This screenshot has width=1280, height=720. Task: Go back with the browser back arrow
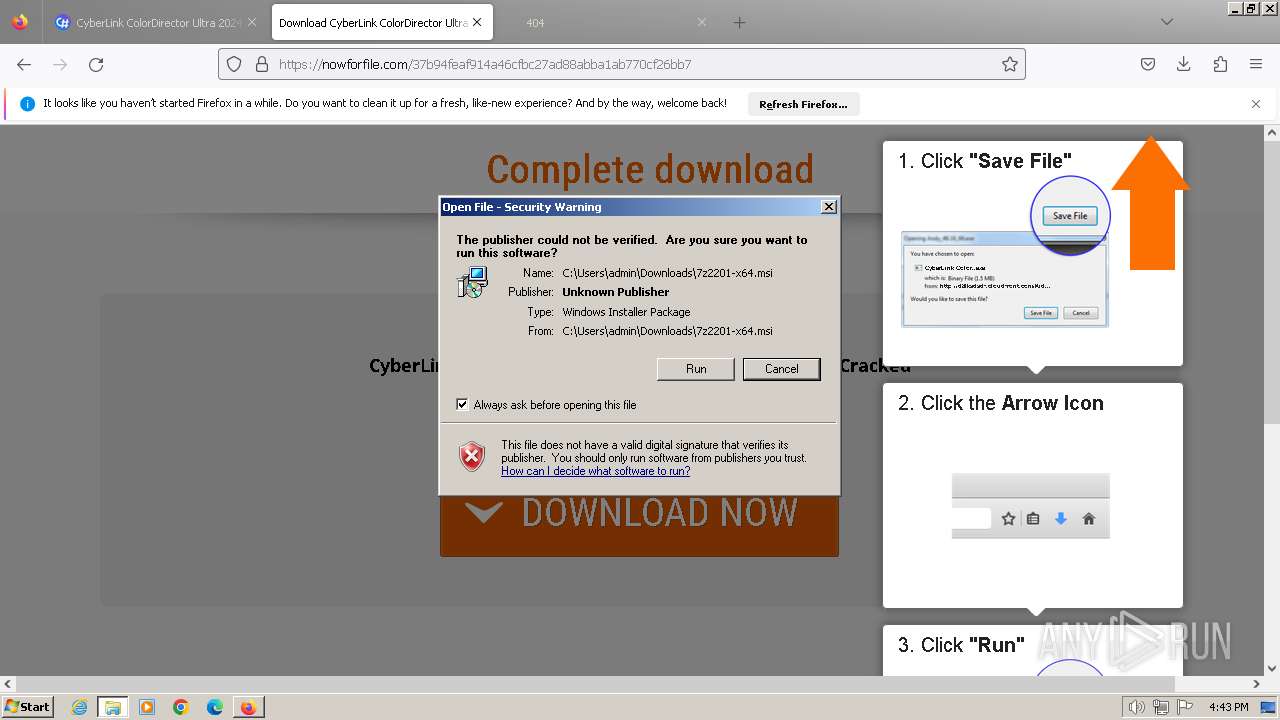coord(24,64)
